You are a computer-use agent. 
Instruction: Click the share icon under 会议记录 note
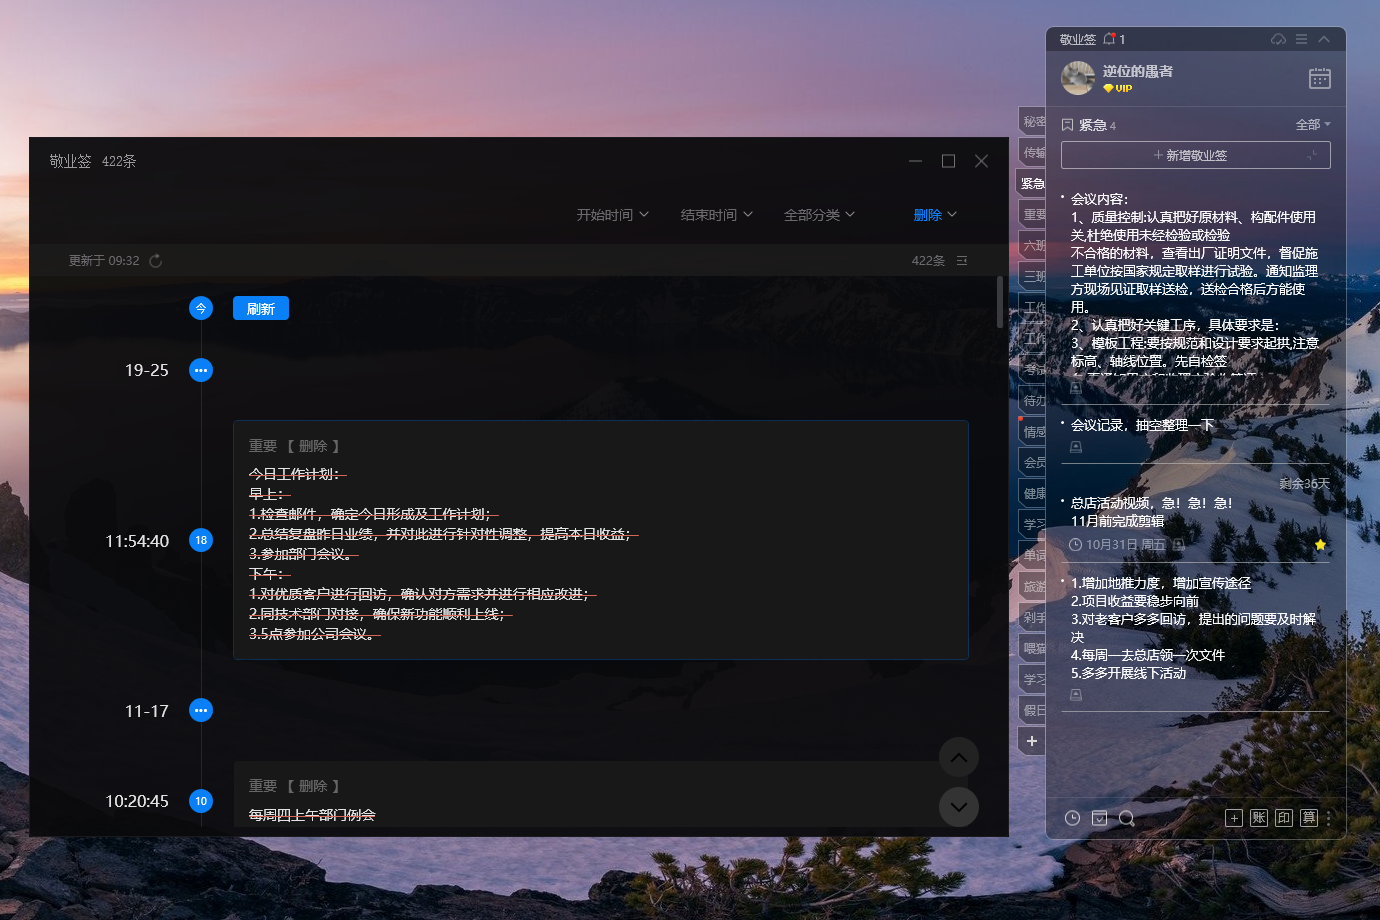coord(1076,447)
